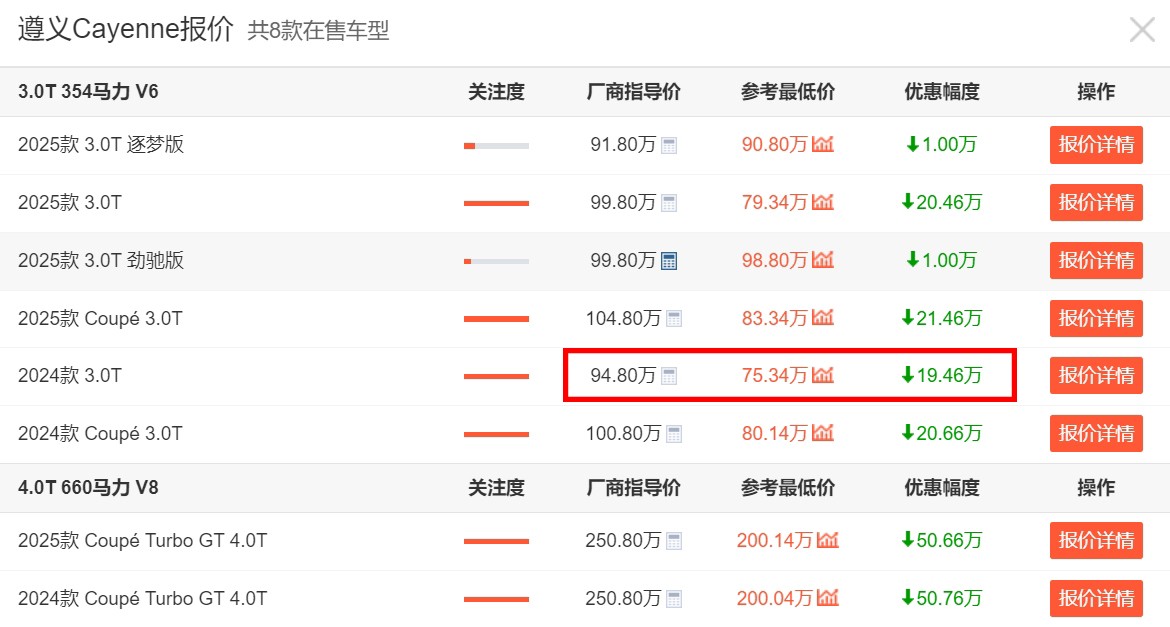The height and width of the screenshot is (627, 1170).
Task: Open calculator icon next to 2025款 3.0T 99.80万
Action: (669, 203)
